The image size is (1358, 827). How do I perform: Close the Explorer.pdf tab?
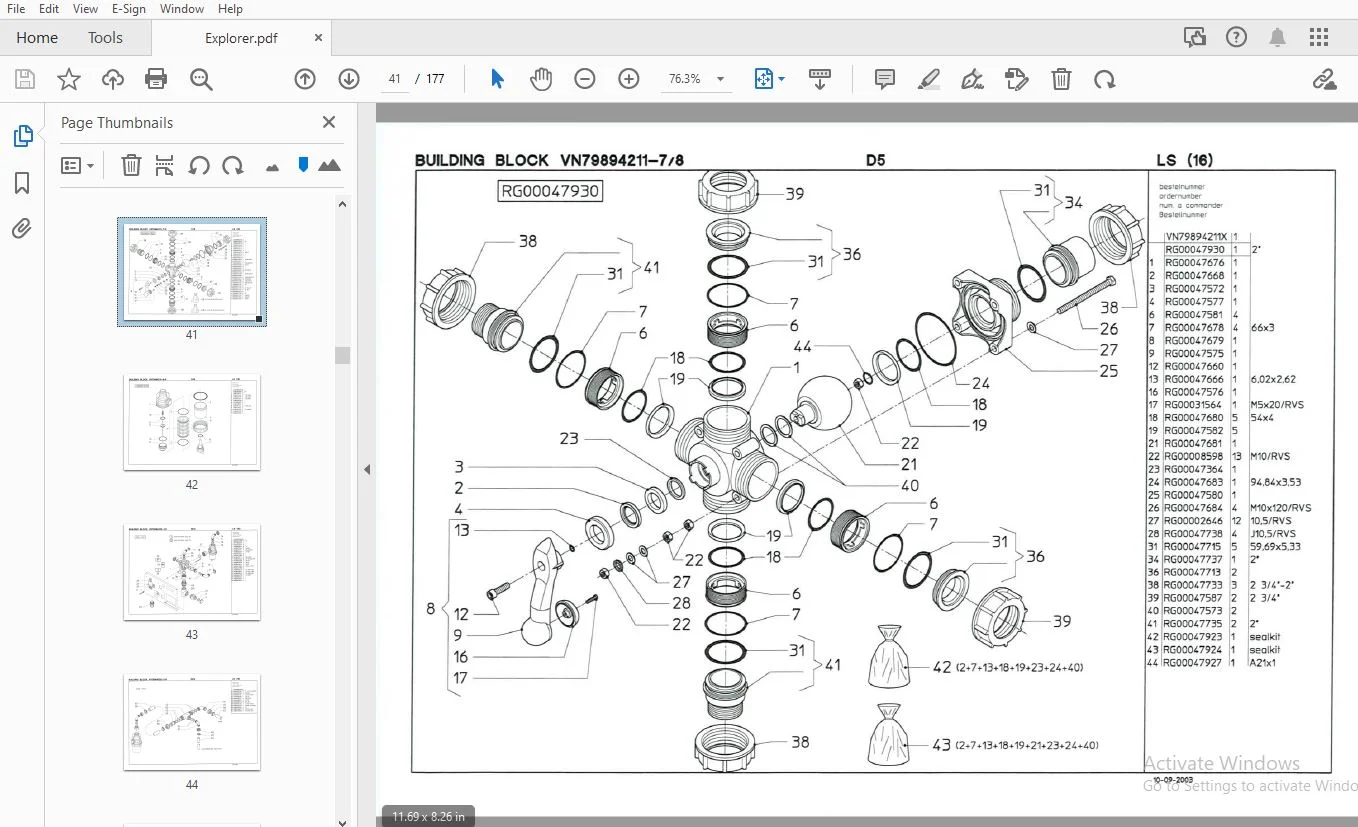[319, 38]
